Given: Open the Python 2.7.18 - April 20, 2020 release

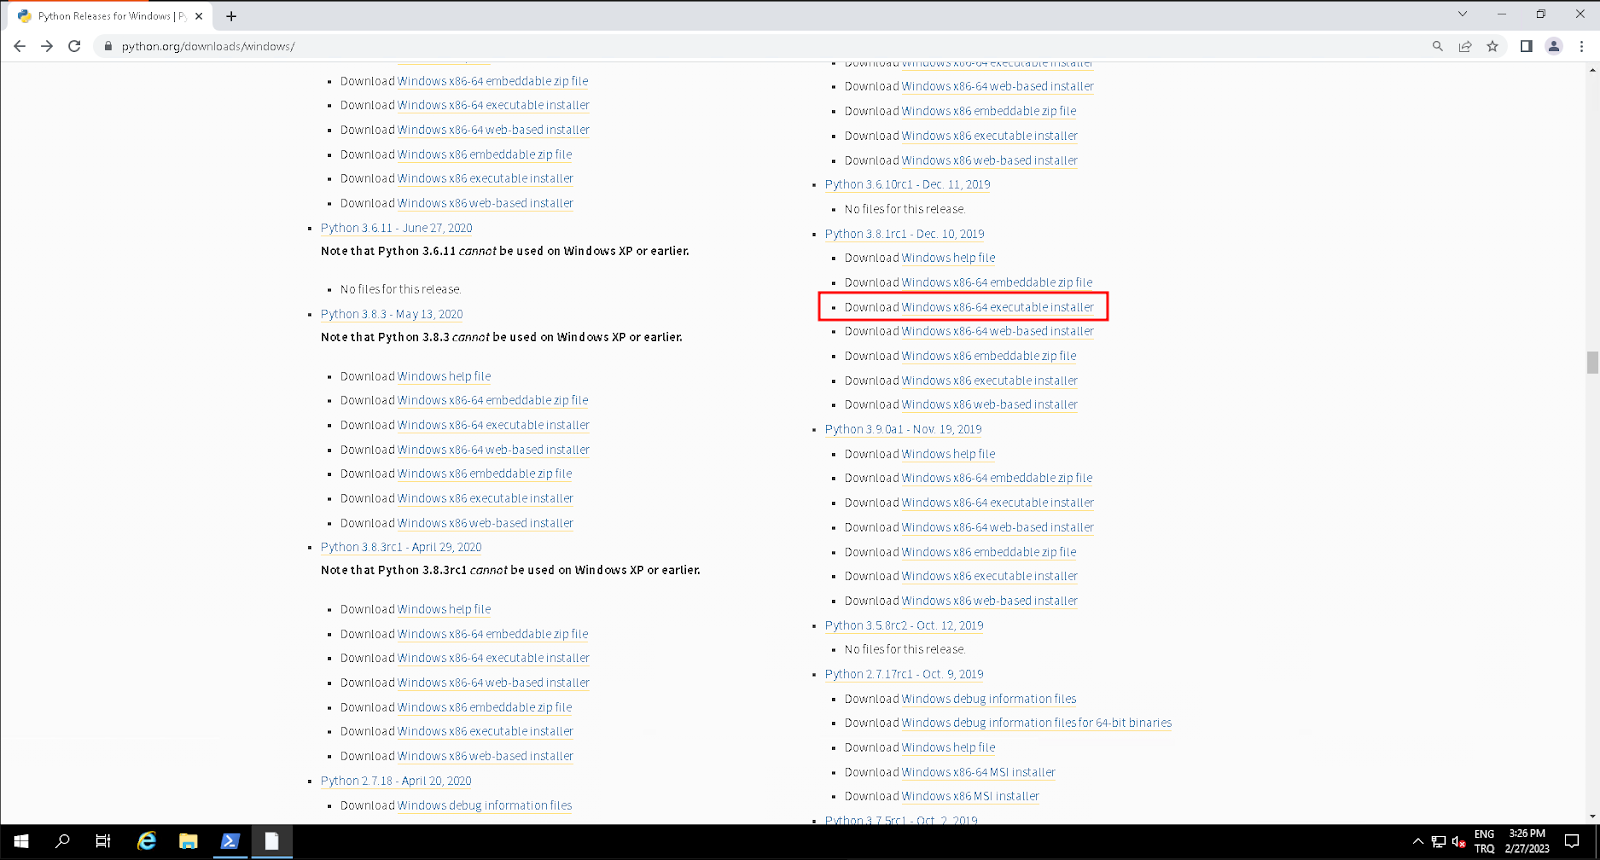Looking at the screenshot, I should point(396,781).
